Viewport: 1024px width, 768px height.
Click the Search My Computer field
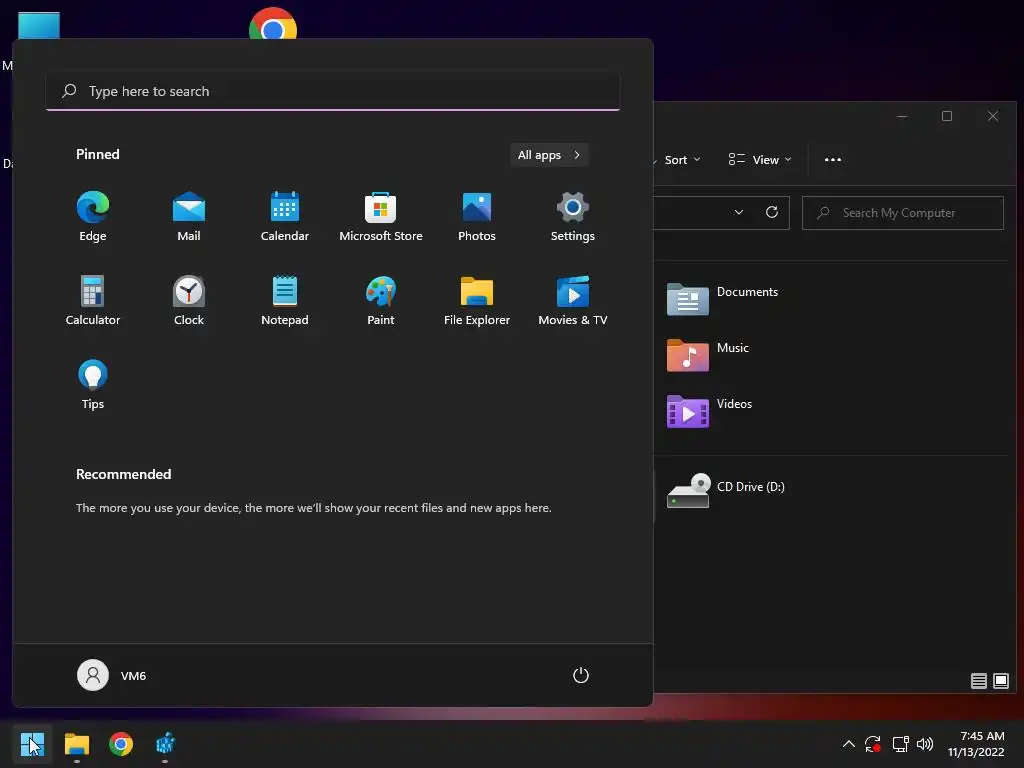click(903, 213)
